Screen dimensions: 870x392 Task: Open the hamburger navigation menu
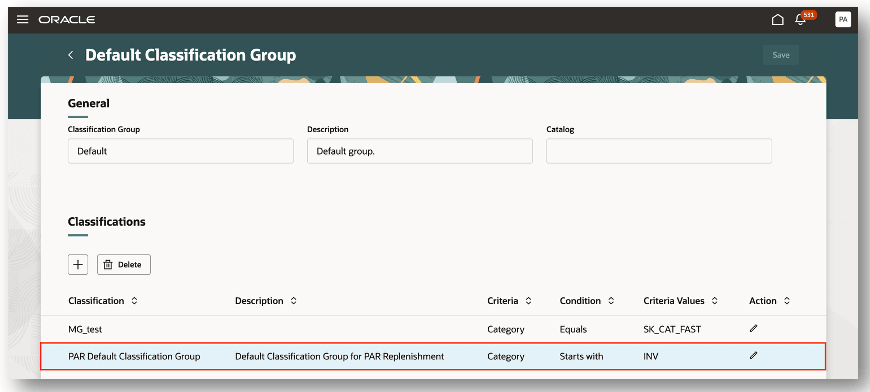22,19
